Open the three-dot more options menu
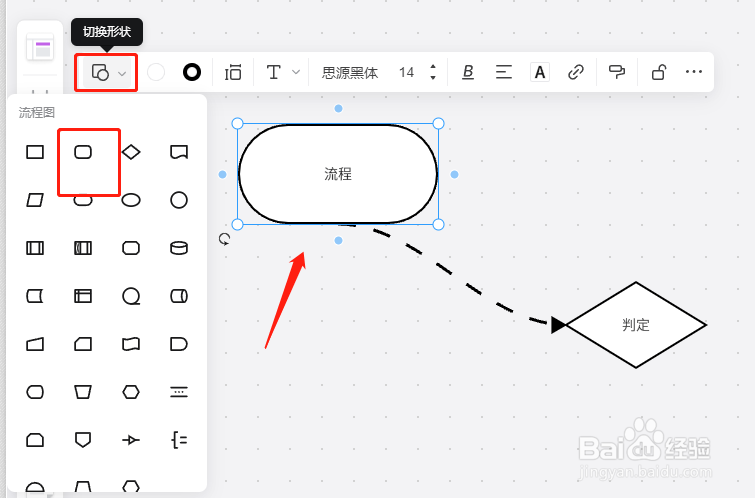 pyautogui.click(x=694, y=72)
